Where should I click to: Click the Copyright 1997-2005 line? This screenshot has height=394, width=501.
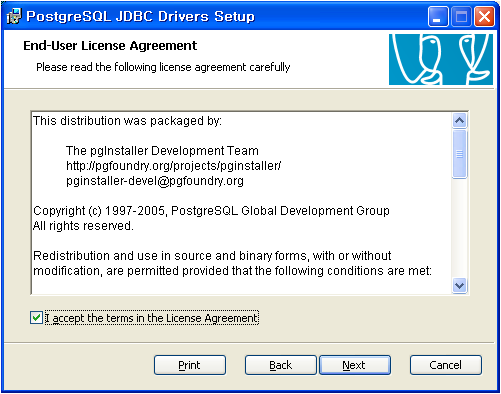211,211
